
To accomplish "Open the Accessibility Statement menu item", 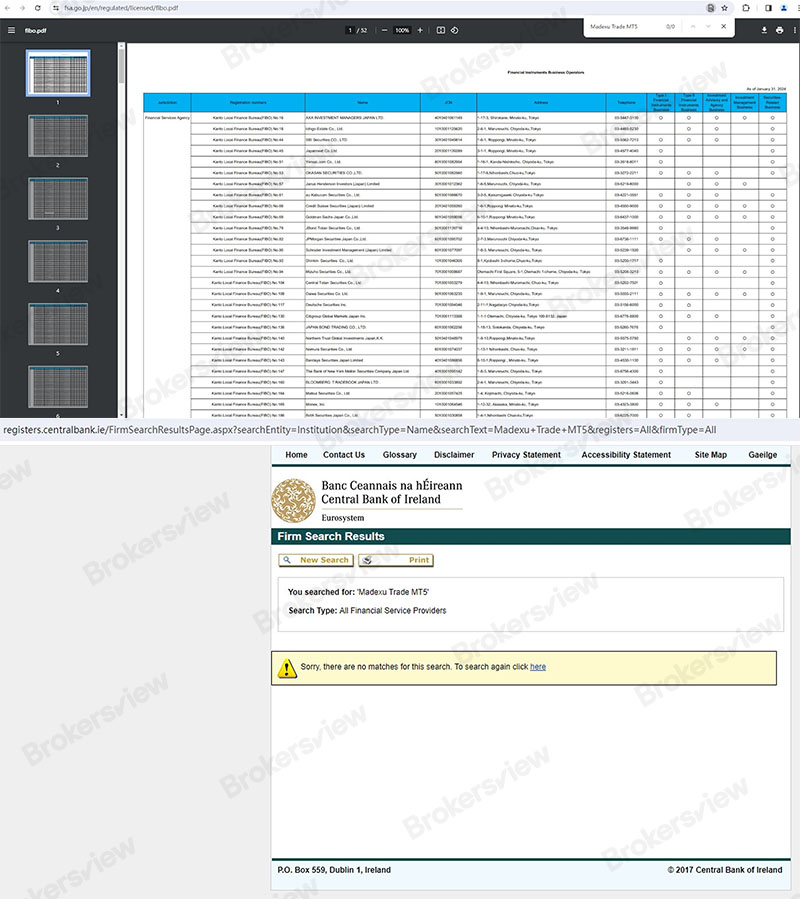I will tap(626, 455).
